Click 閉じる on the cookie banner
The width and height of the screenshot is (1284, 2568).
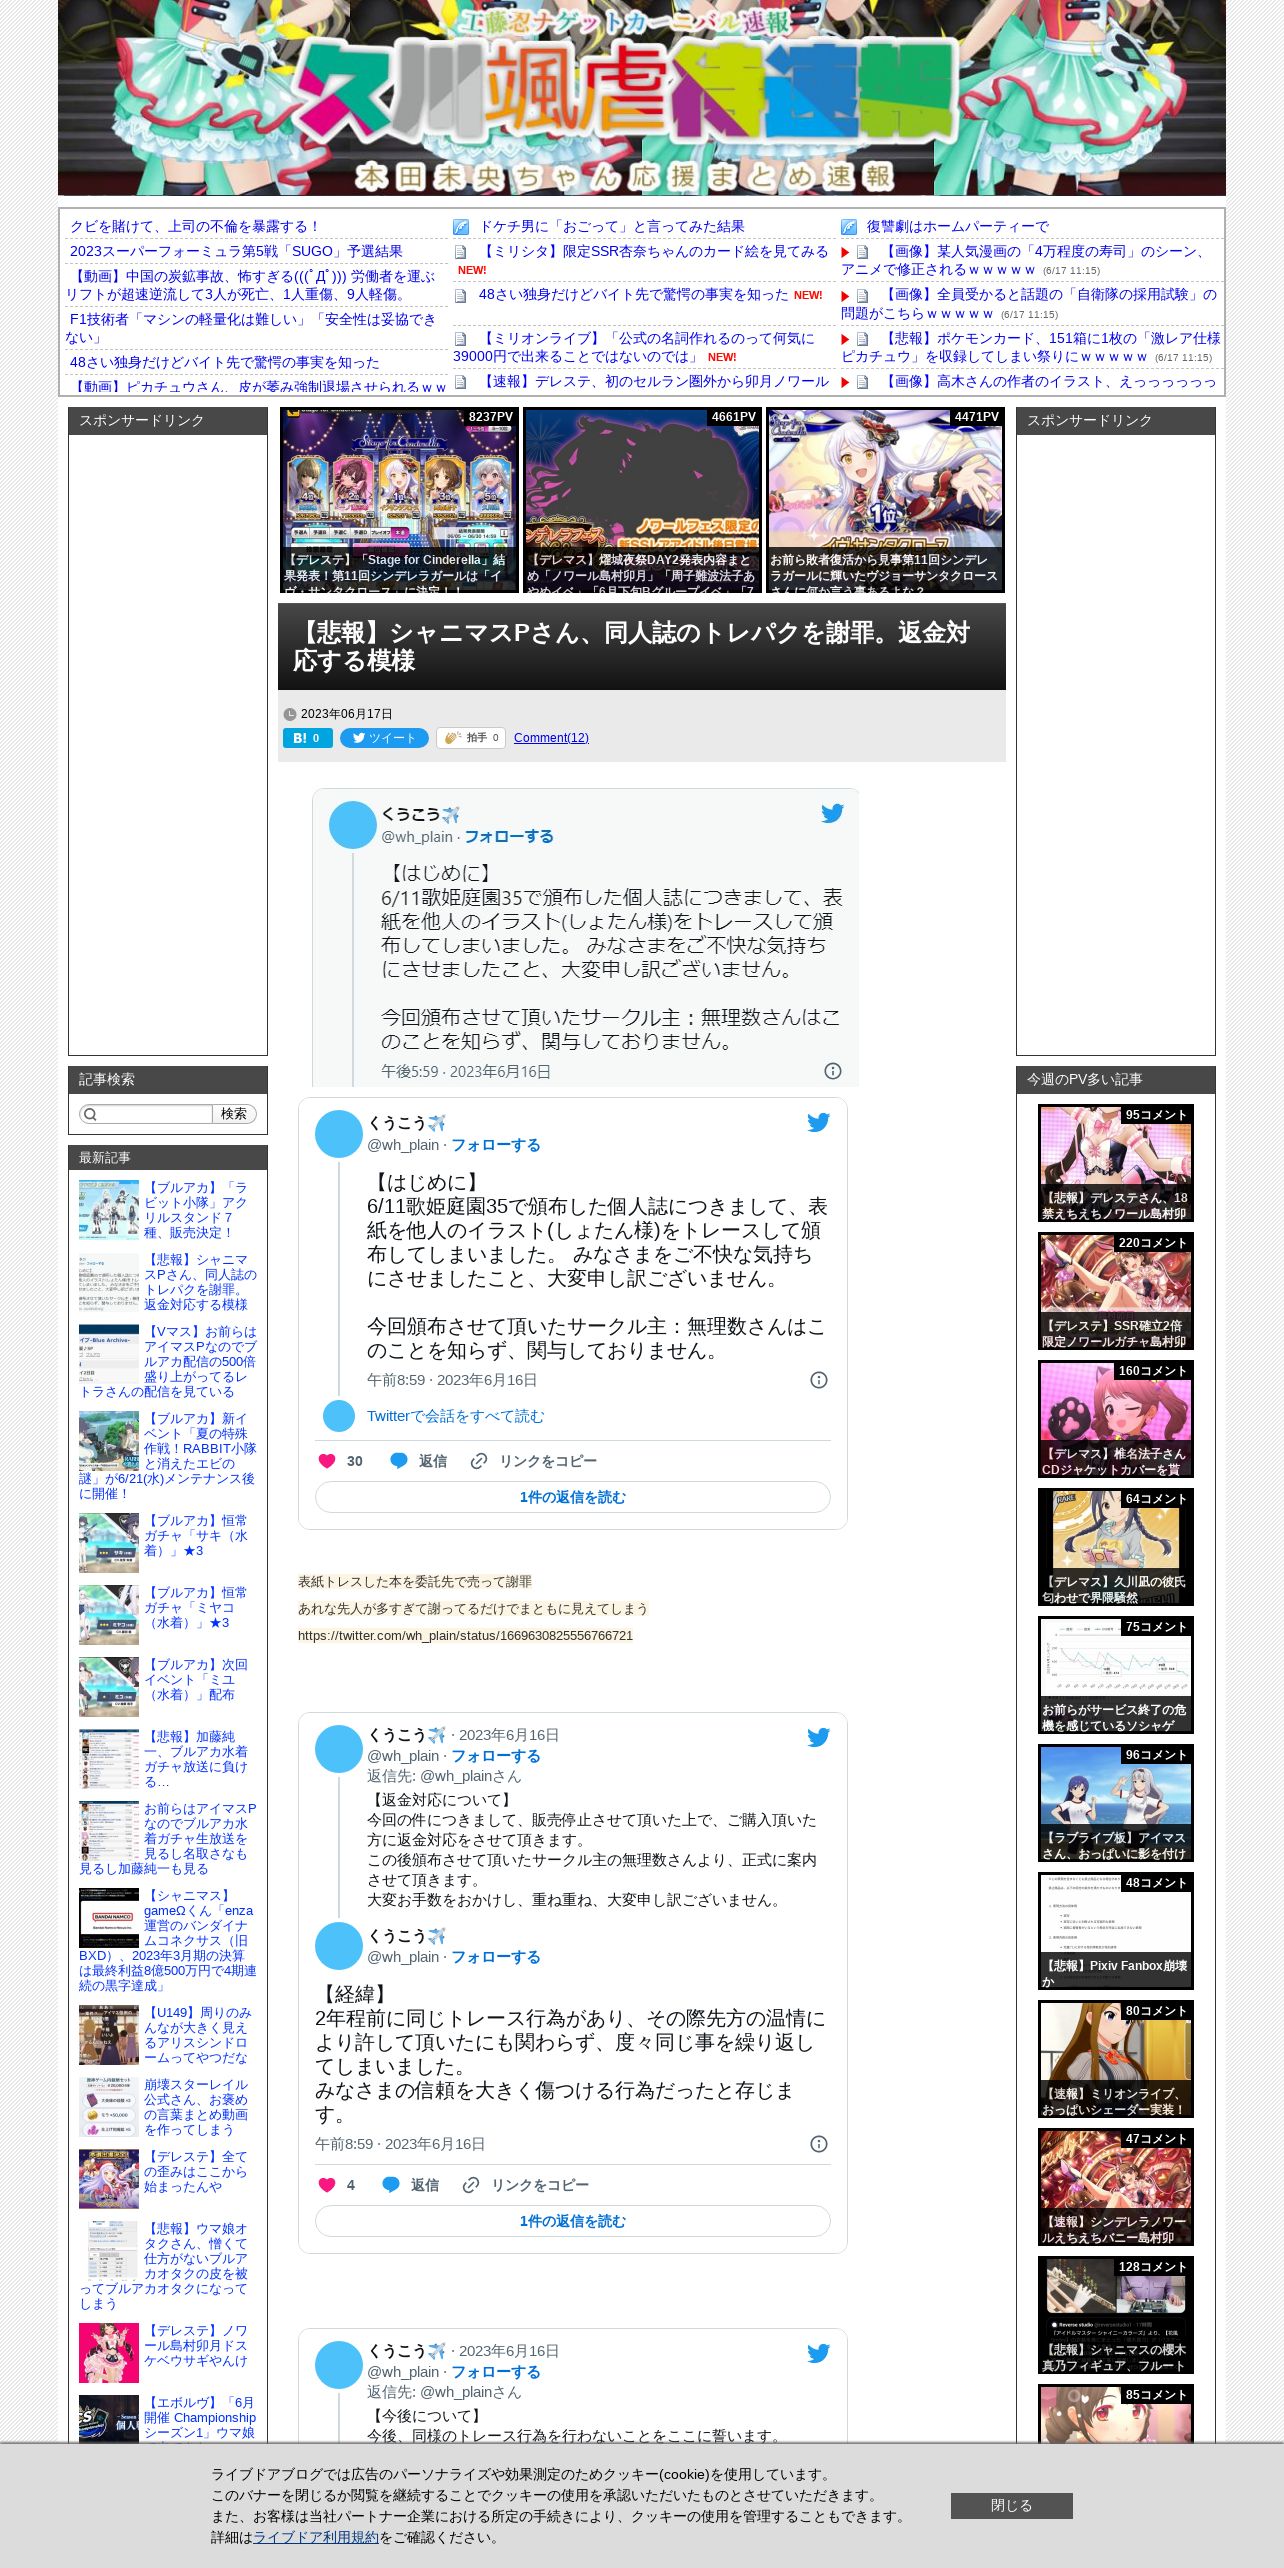tap(1012, 2505)
